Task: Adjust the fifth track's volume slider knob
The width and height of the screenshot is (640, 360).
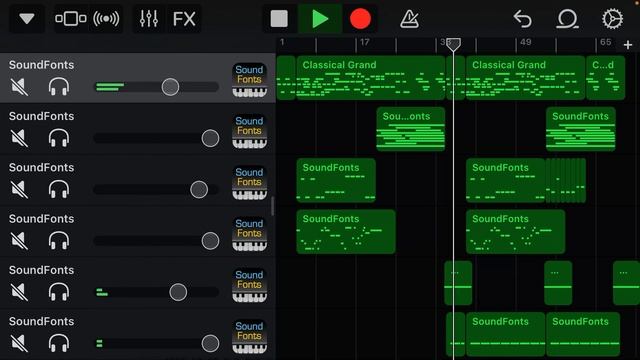Action: point(178,292)
